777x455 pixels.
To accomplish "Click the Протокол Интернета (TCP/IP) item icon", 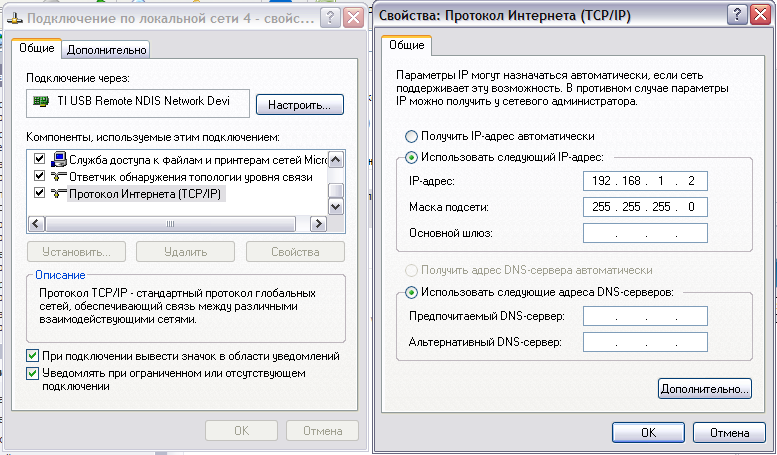I will coord(59,194).
